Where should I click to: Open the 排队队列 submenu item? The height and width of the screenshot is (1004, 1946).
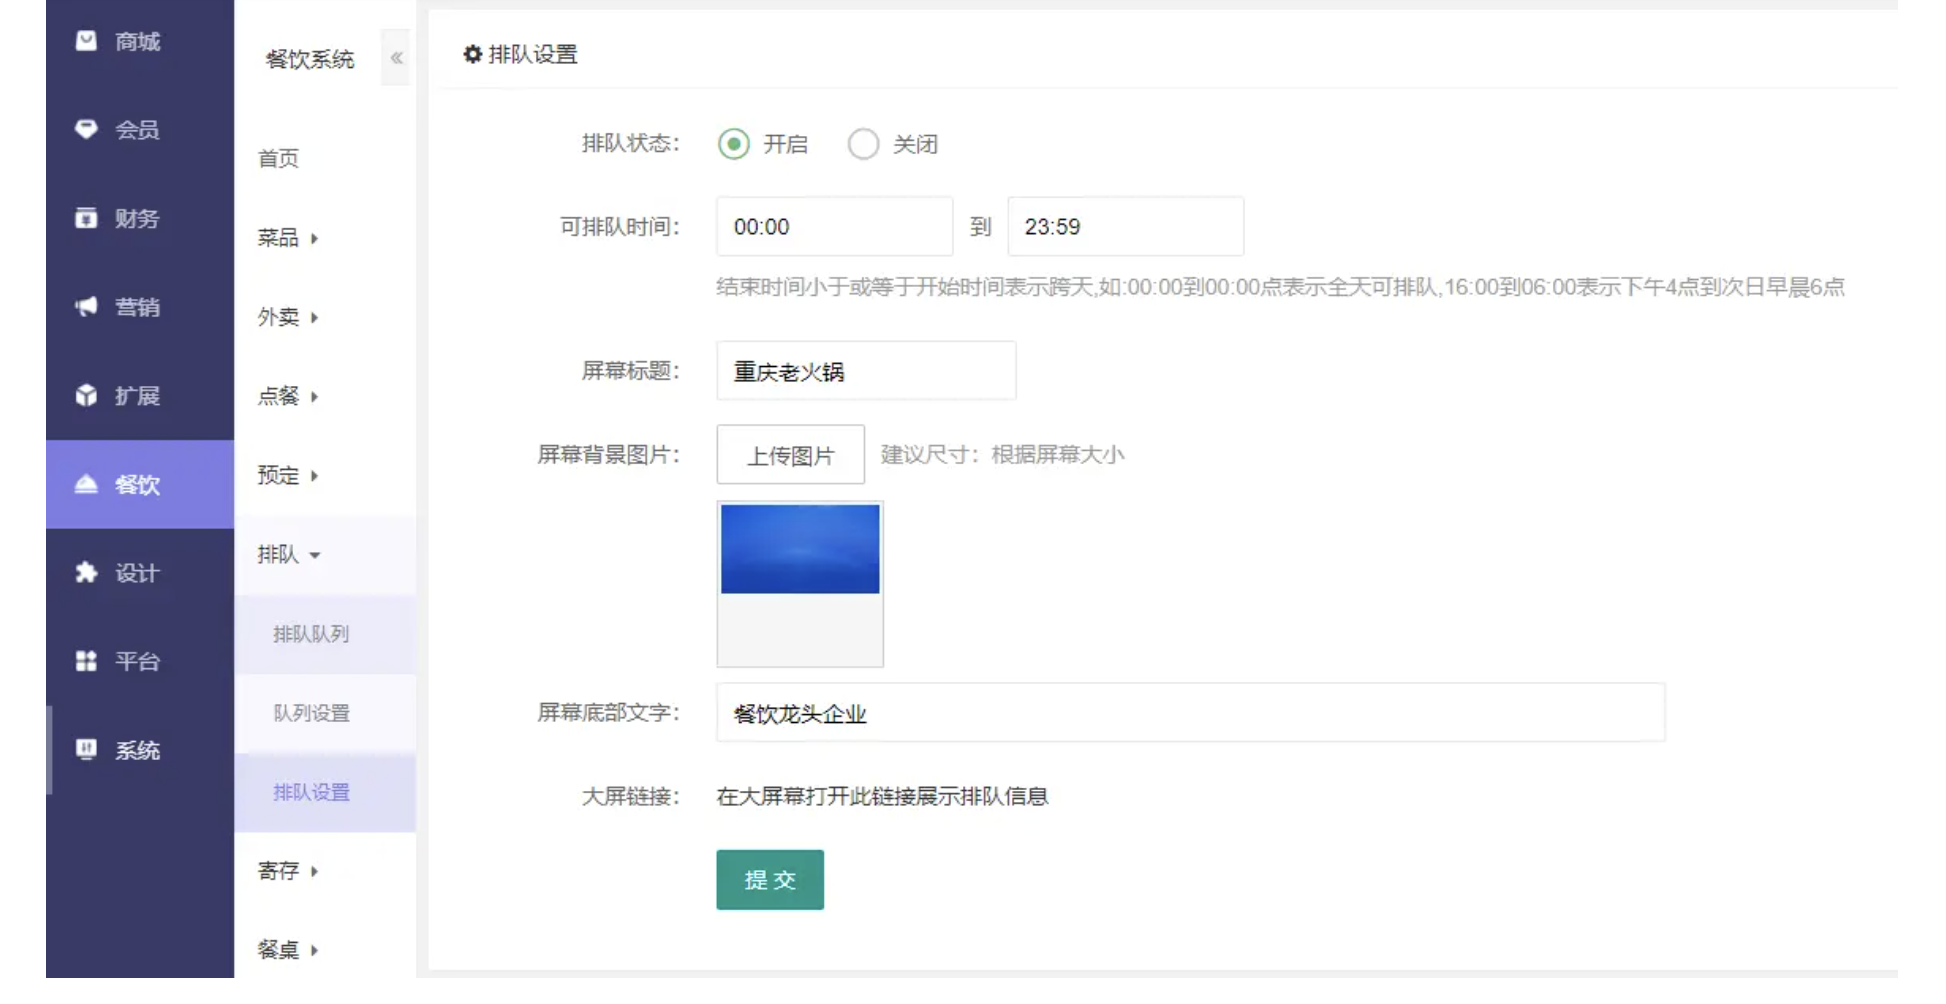[325, 634]
